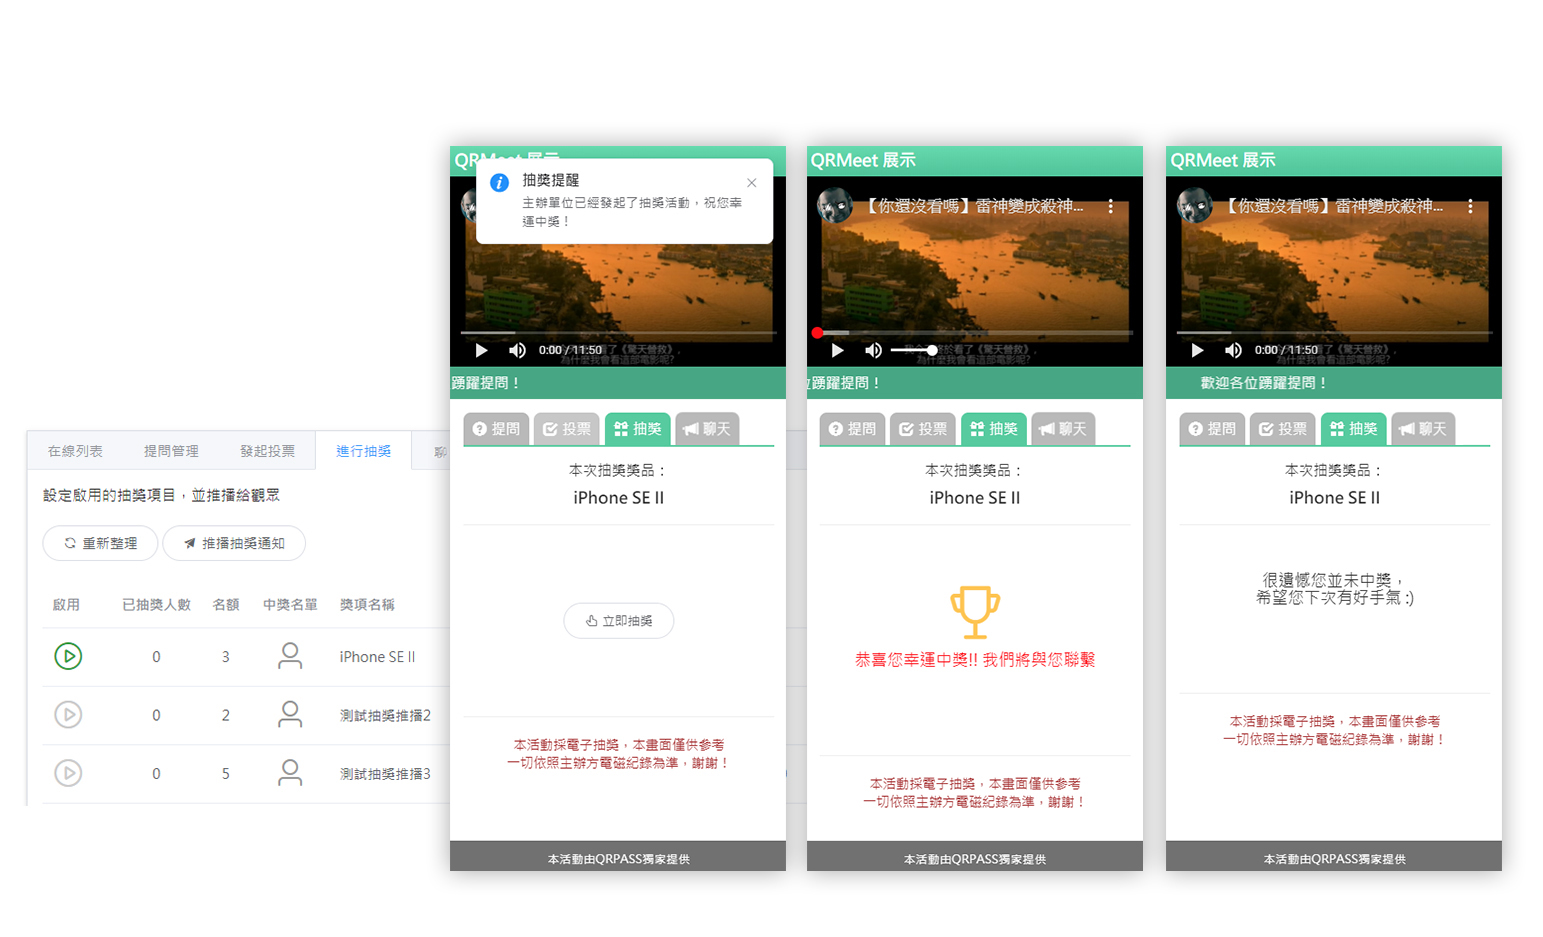Open winner list for 測試抽獎推播2 row
1543x937 pixels.
pyautogui.click(x=290, y=714)
